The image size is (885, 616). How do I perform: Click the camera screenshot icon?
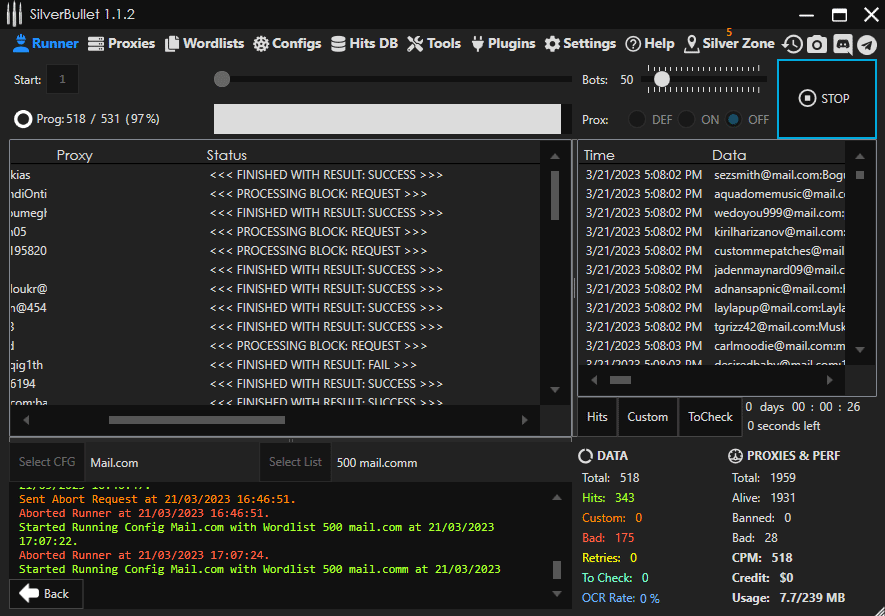(817, 44)
